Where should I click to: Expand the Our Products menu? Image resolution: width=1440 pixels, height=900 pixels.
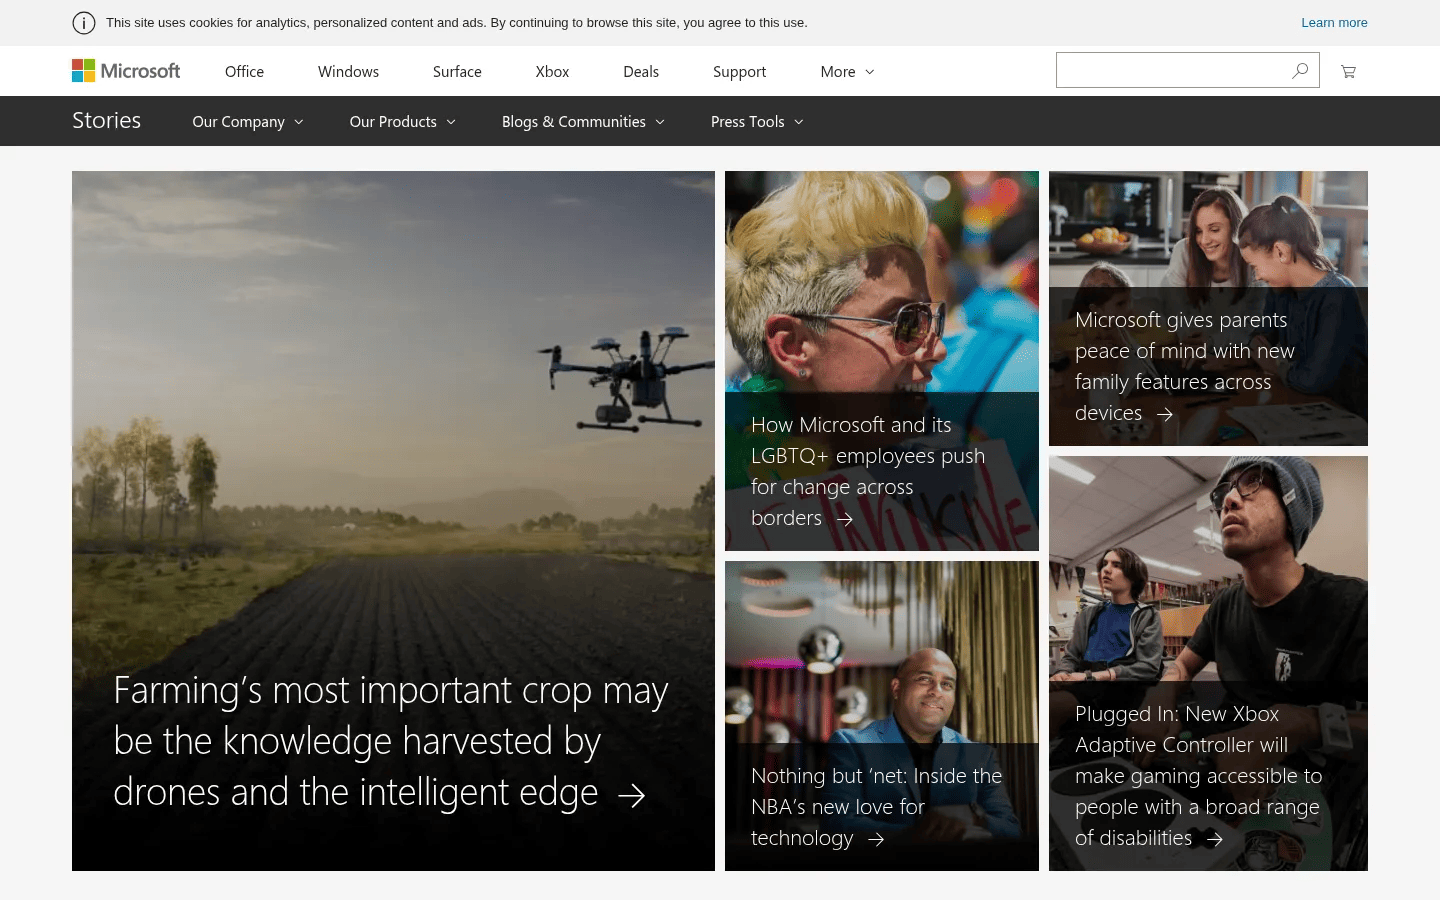pyautogui.click(x=402, y=122)
